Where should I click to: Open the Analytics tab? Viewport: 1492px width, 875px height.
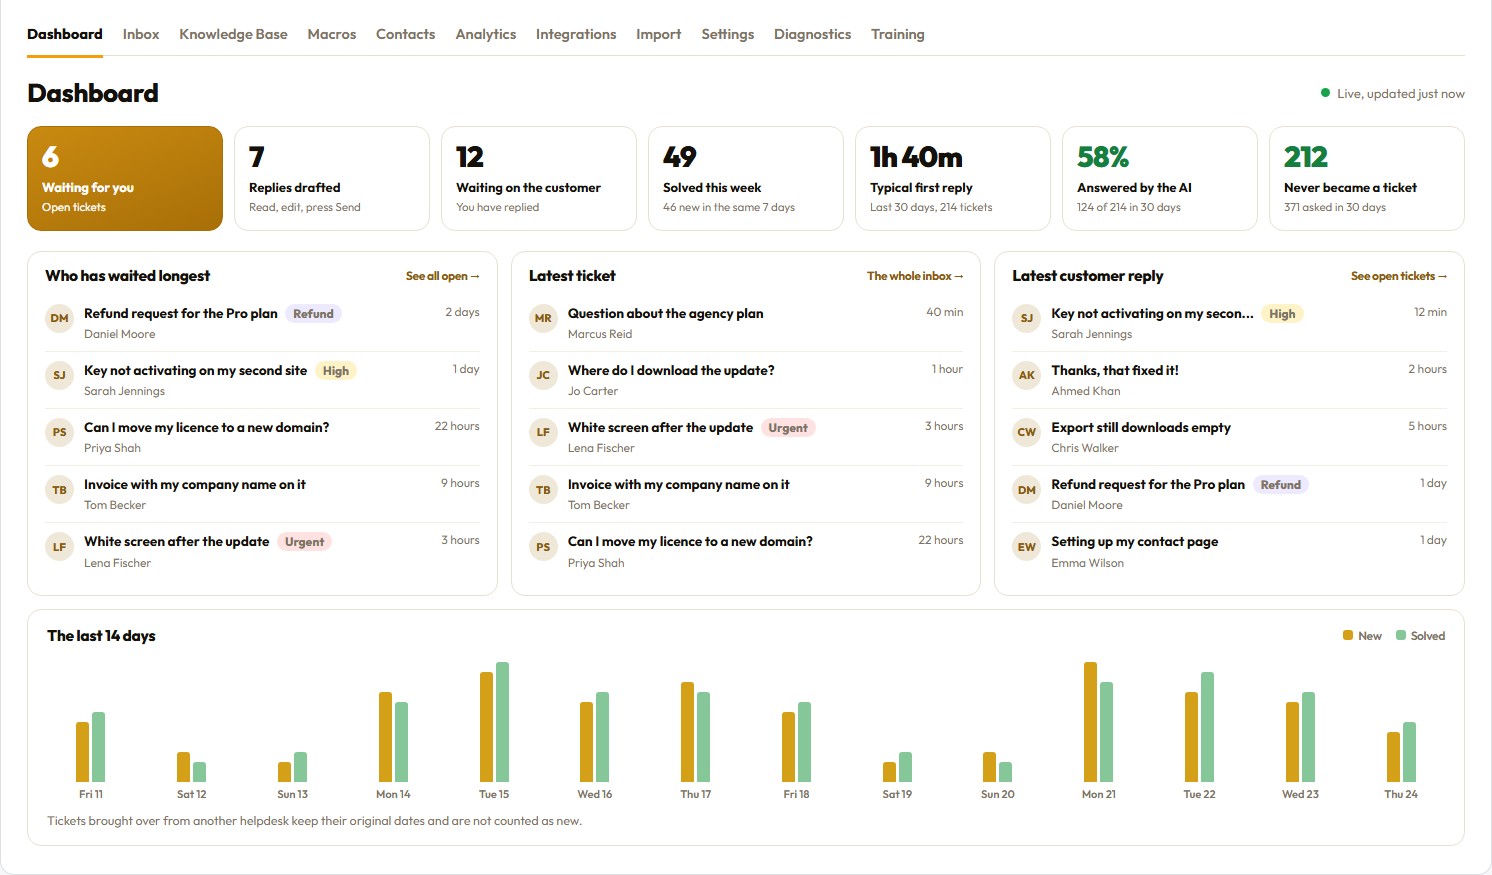point(486,34)
